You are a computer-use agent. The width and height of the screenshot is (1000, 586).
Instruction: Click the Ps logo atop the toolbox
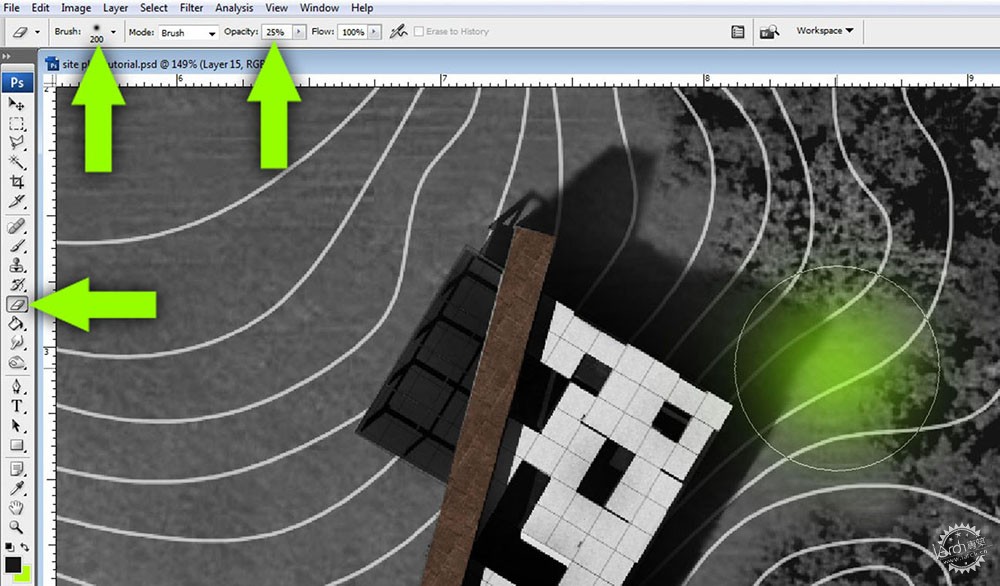coord(17,83)
